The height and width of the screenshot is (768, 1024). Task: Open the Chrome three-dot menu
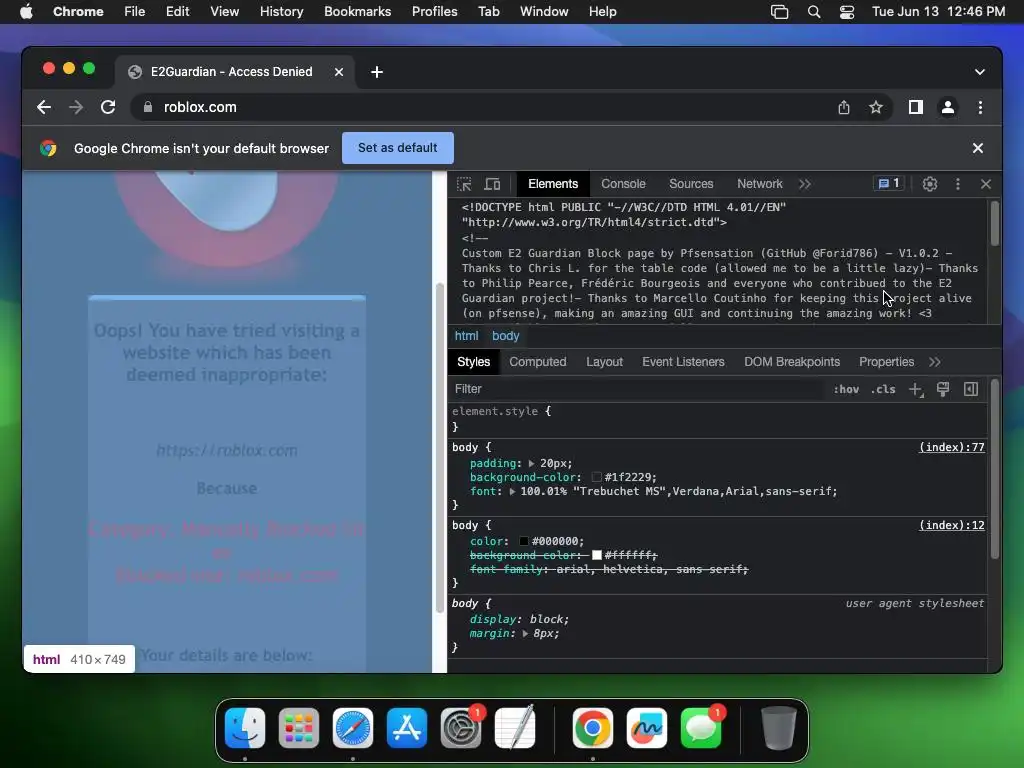[980, 107]
